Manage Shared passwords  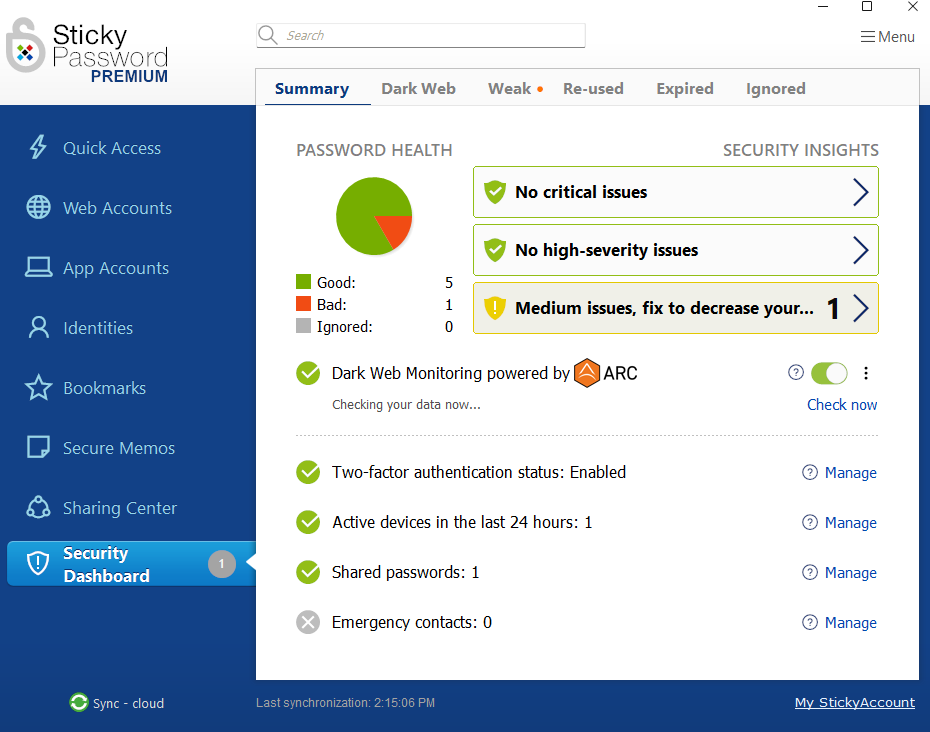click(x=851, y=572)
